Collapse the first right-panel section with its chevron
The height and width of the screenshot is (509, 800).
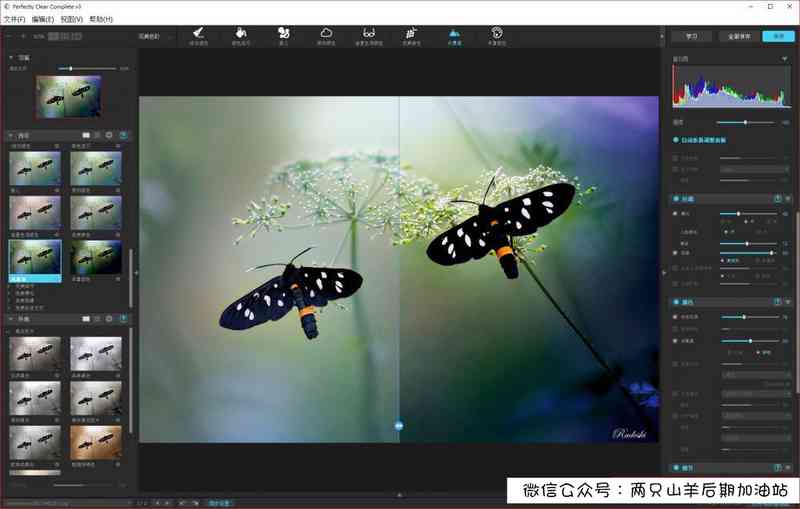coord(787,199)
